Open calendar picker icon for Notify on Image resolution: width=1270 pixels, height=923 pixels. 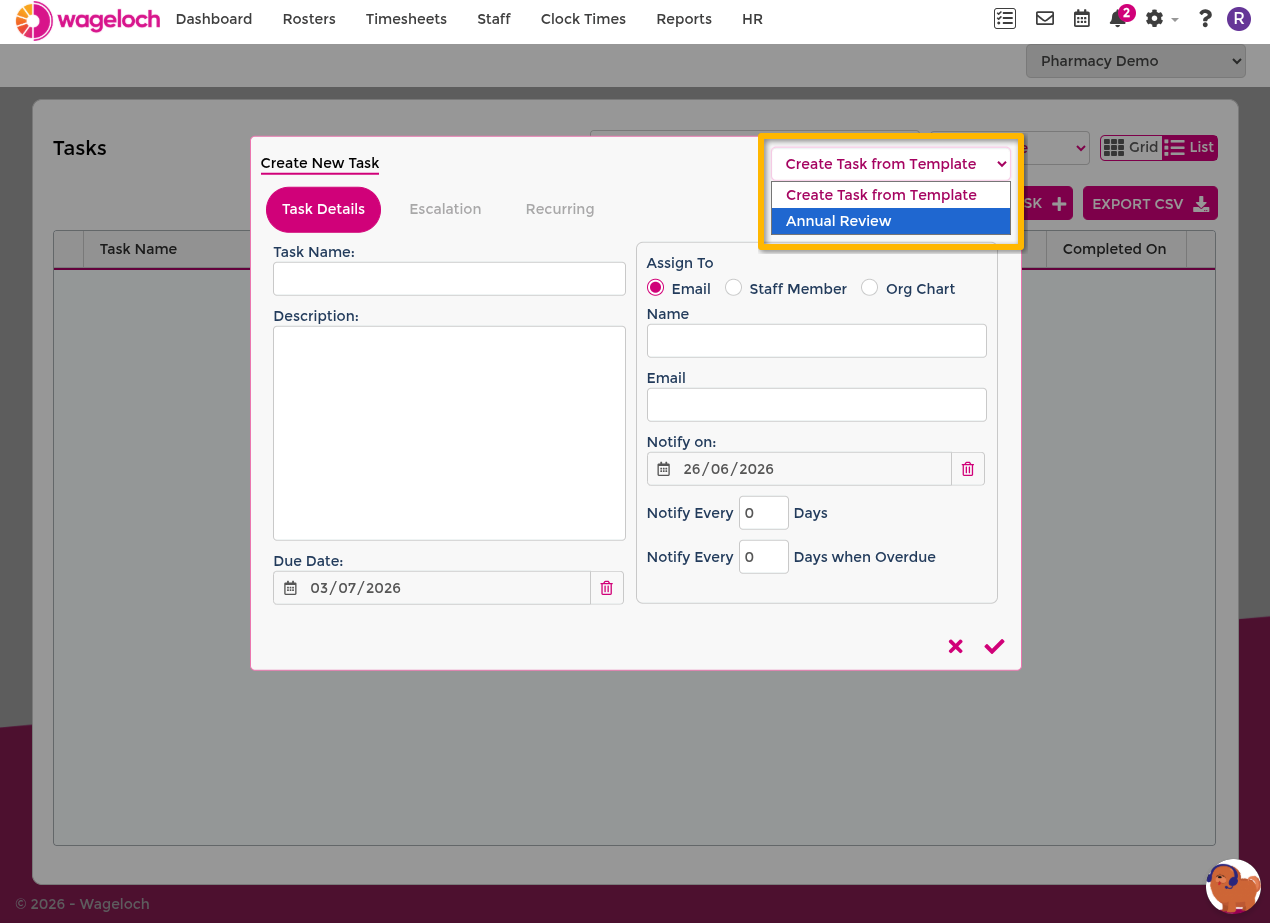click(x=663, y=469)
